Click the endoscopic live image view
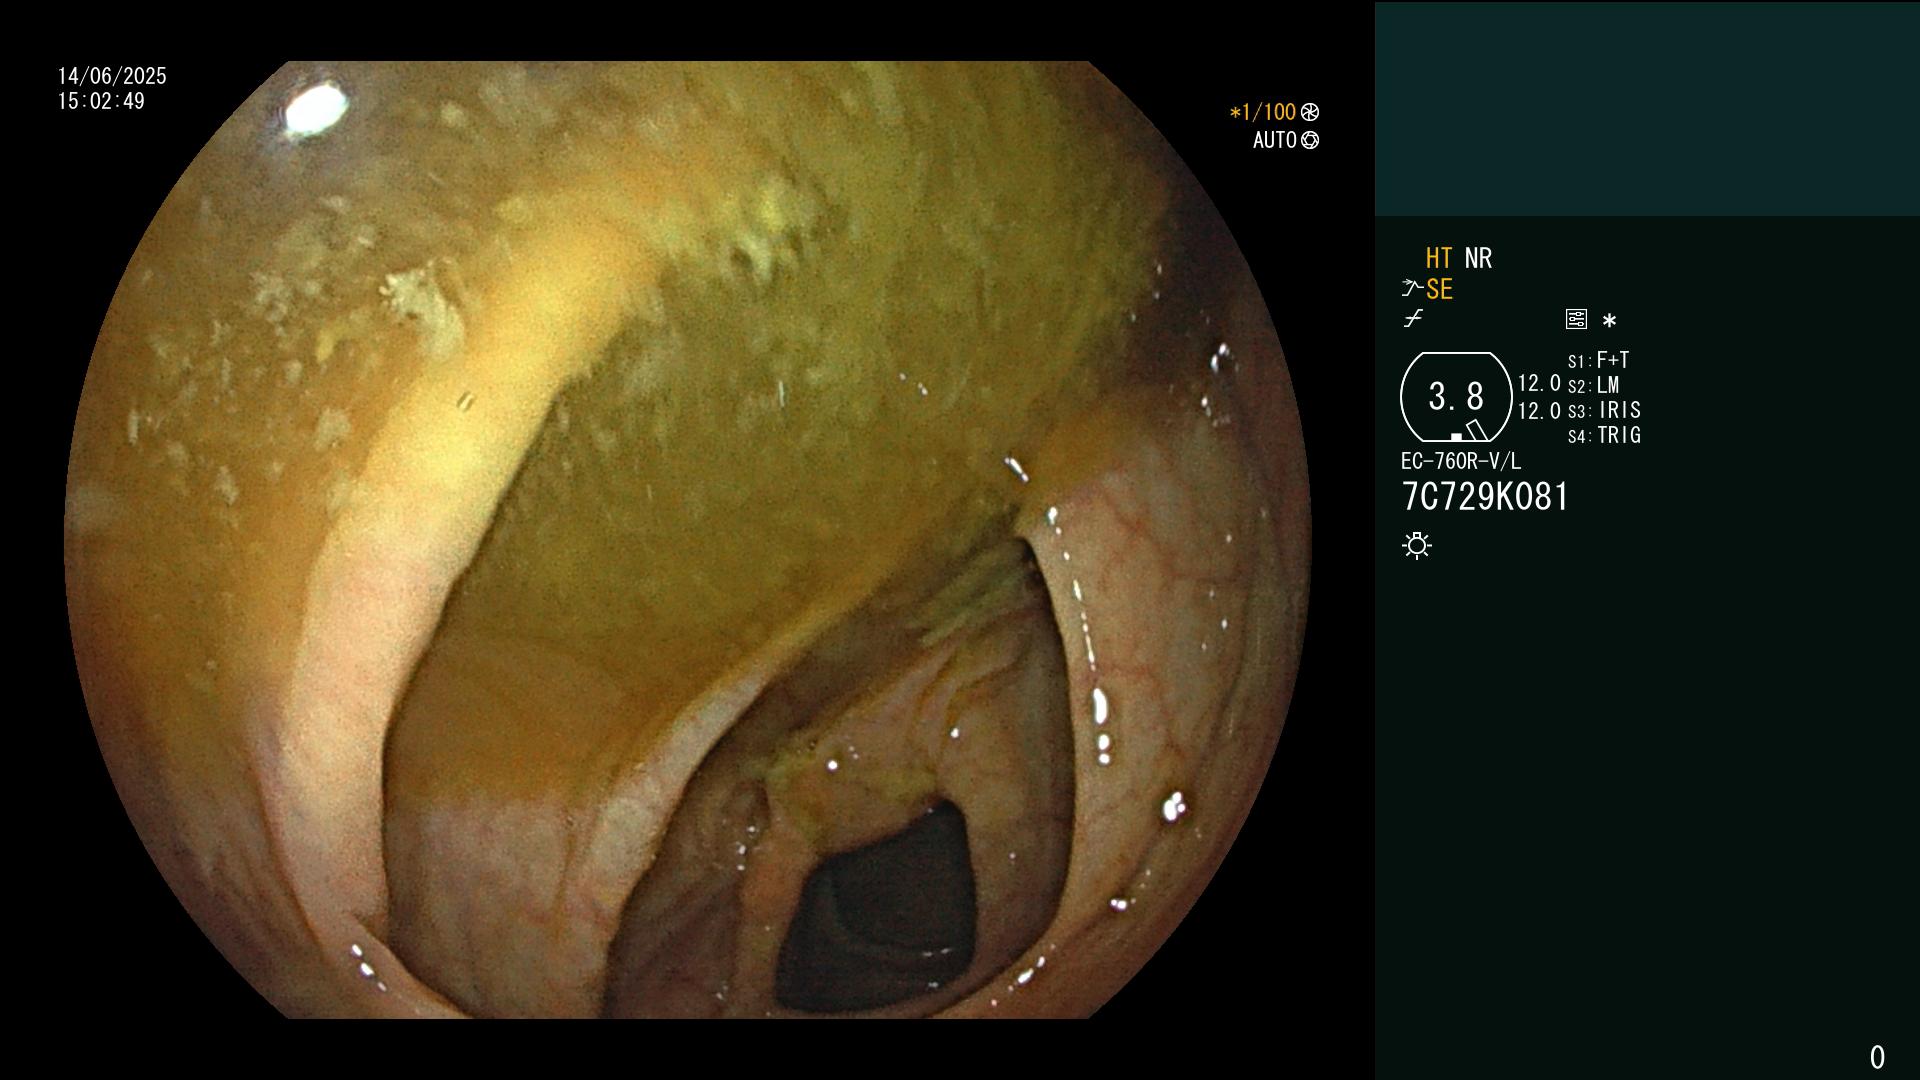Image resolution: width=1920 pixels, height=1080 pixels. click(x=688, y=540)
